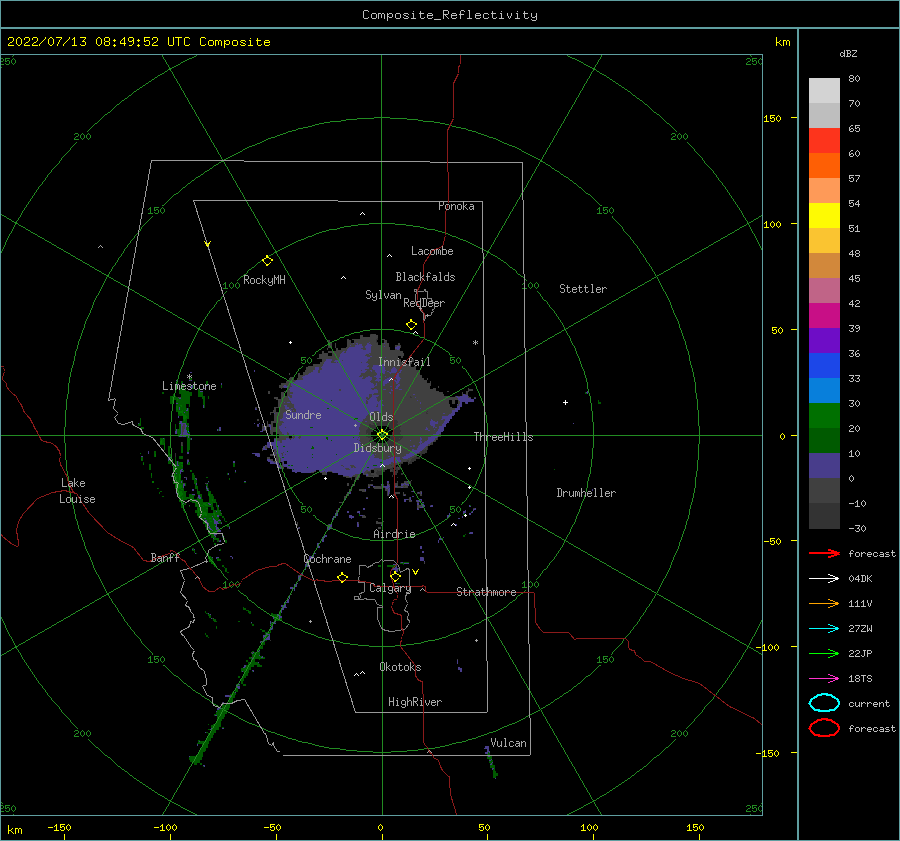900x841 pixels.
Task: Click the Composite_Reflectivity title
Action: 450,15
